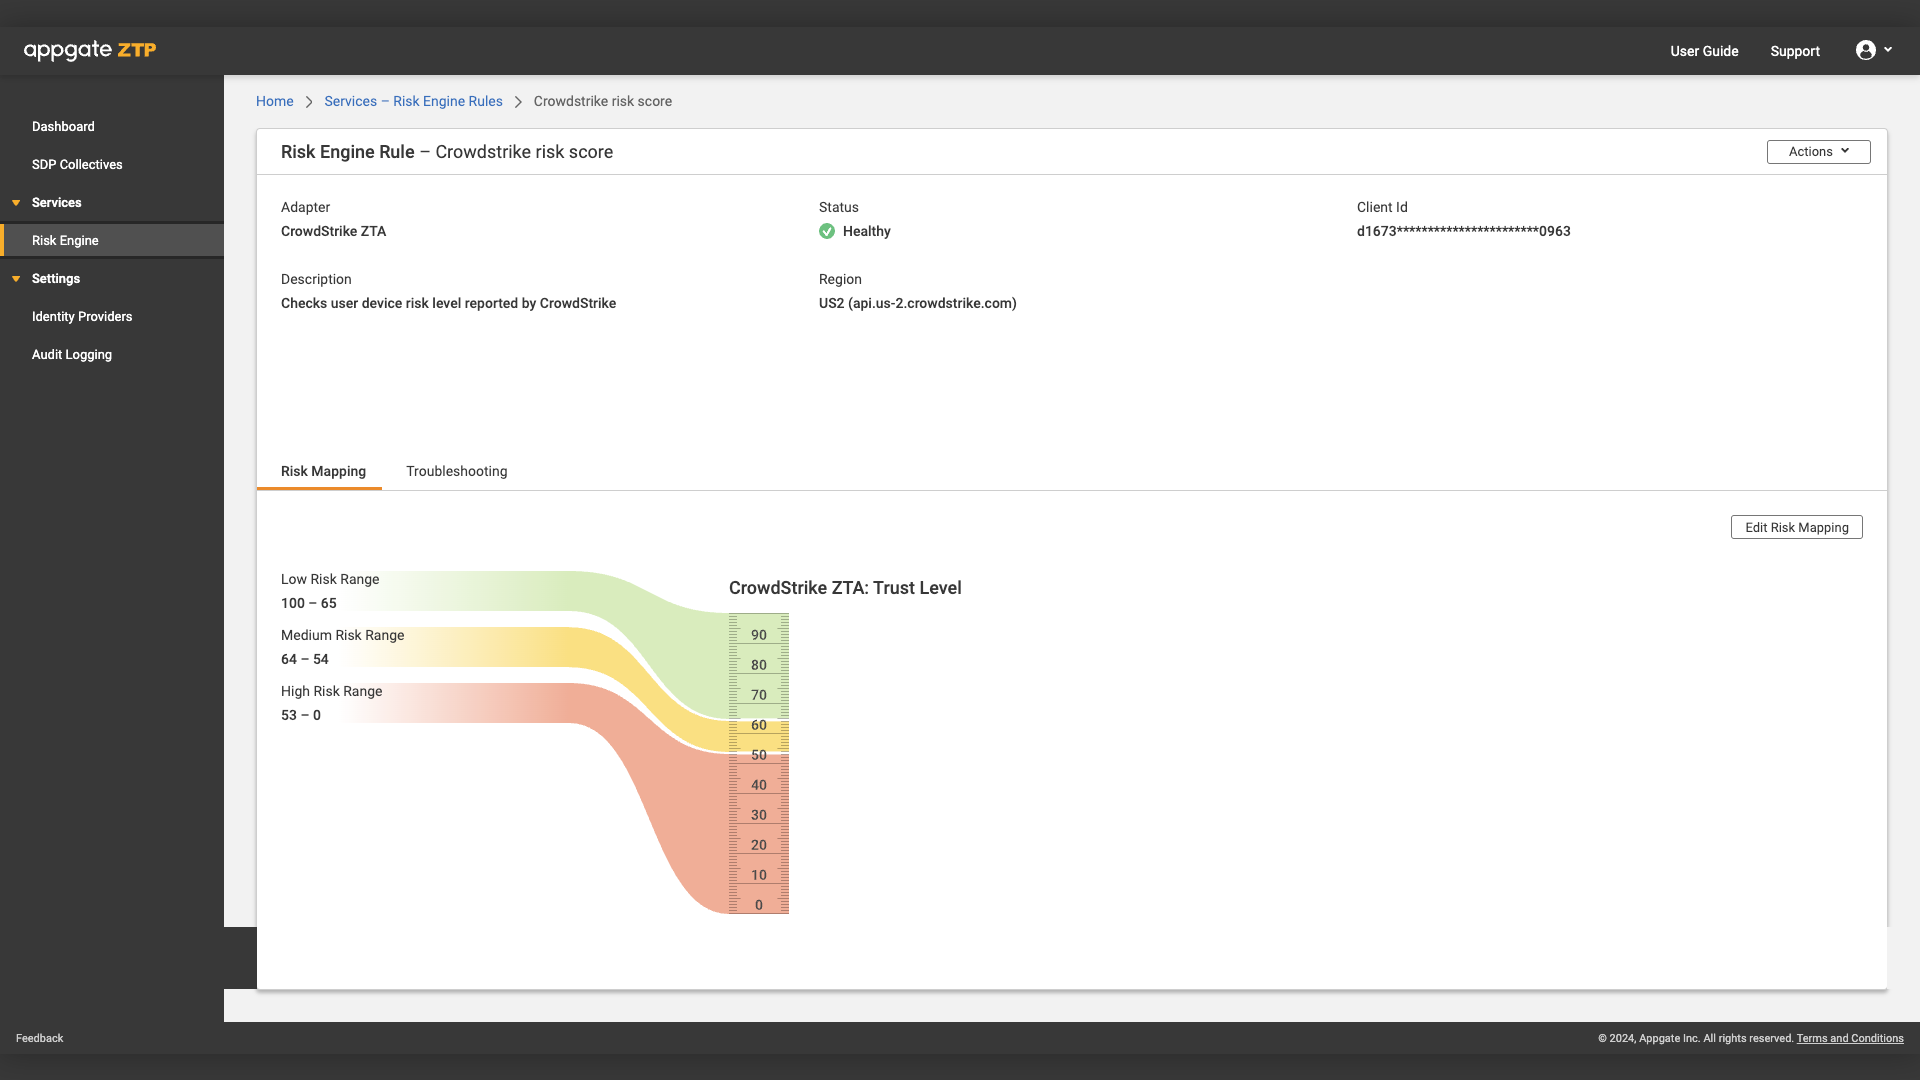Collapse the Settings sidebar section arrow
The width and height of the screenshot is (1920, 1080).
pos(16,279)
